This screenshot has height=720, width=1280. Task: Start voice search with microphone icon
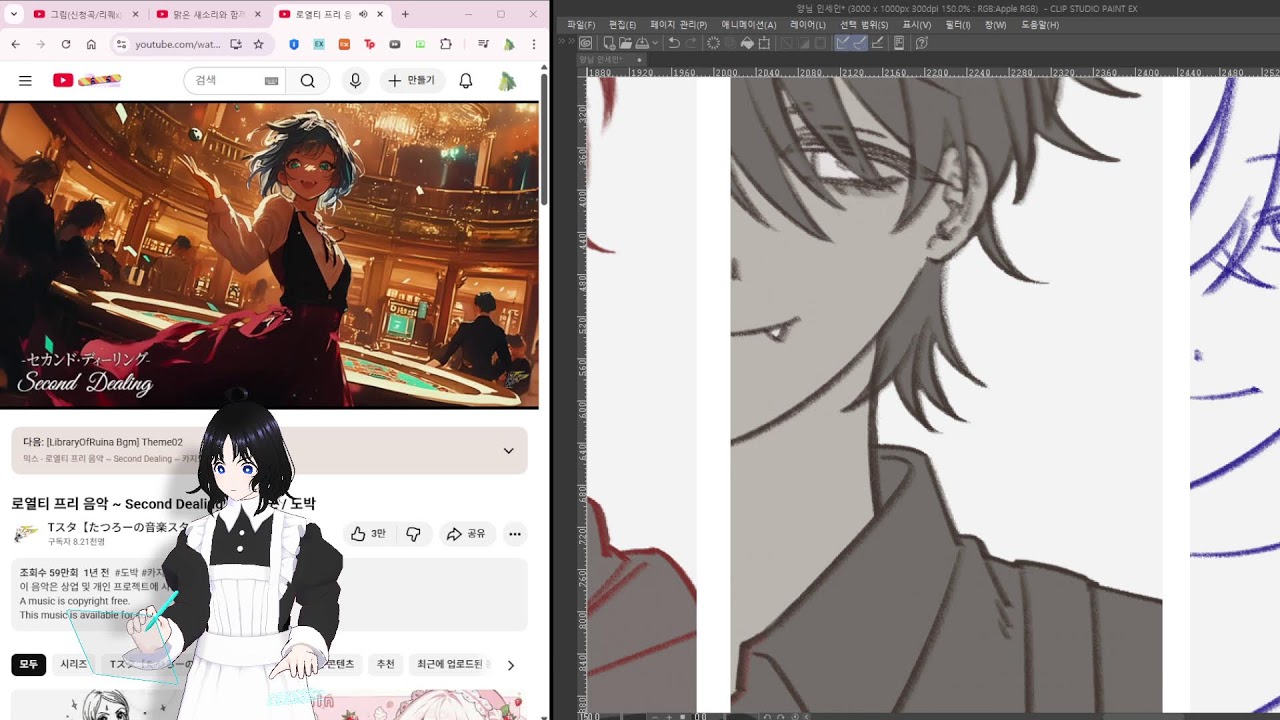coord(355,80)
